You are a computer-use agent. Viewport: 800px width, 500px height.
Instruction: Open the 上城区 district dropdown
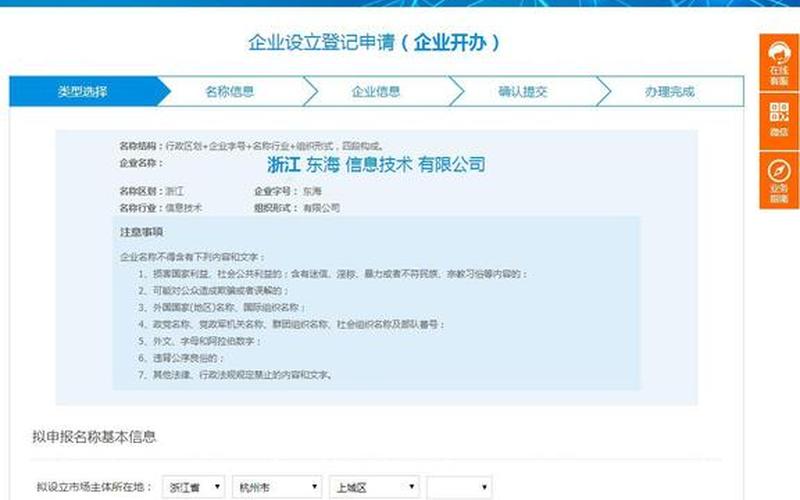coord(374,487)
